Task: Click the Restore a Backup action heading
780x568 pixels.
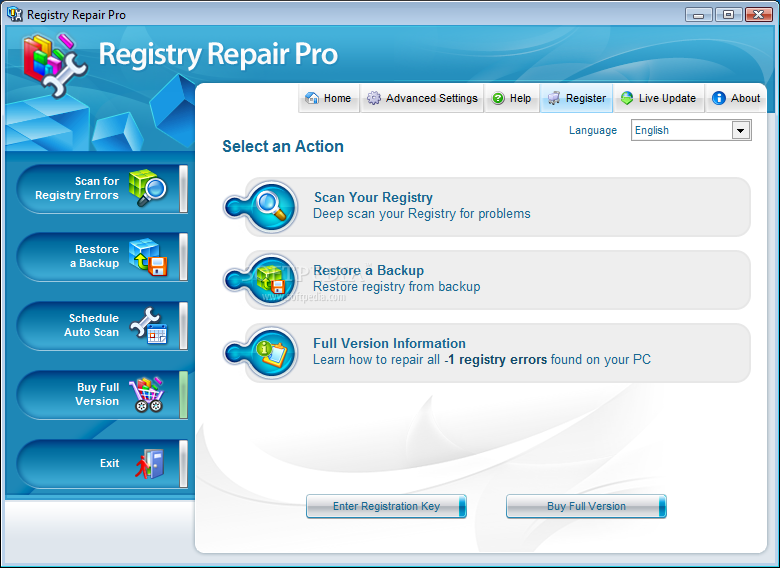Action: pyautogui.click(x=369, y=270)
